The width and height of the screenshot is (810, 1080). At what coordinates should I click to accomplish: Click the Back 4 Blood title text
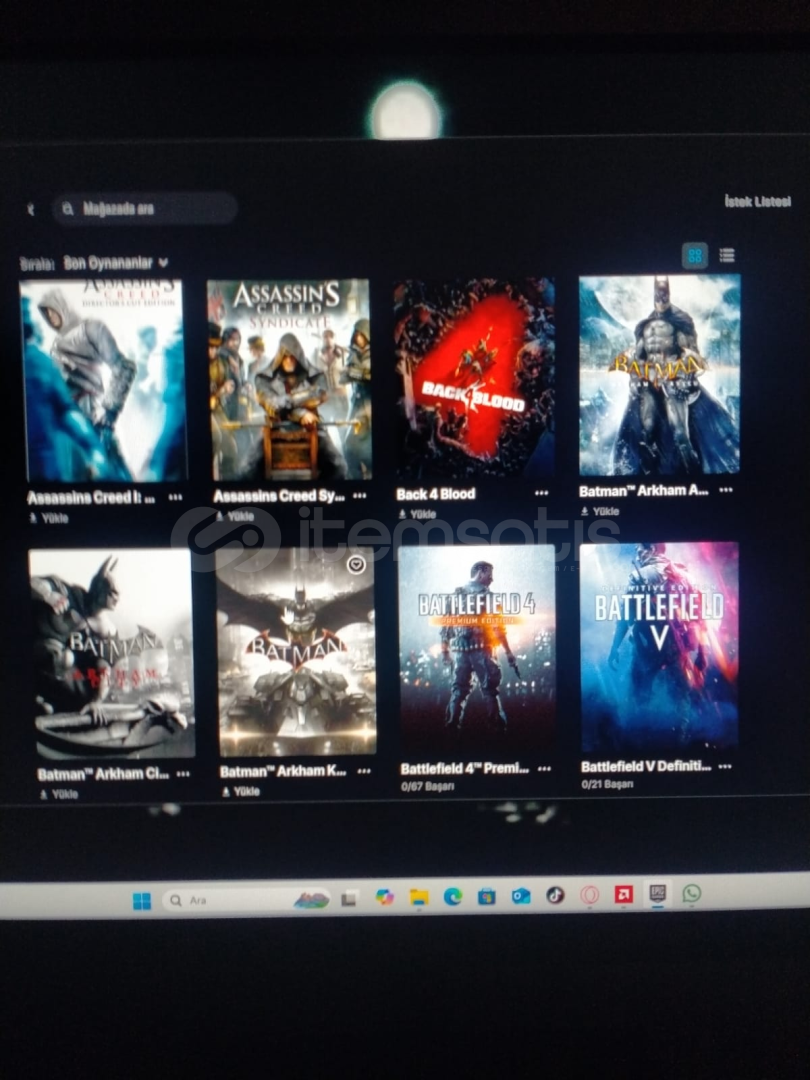[436, 494]
